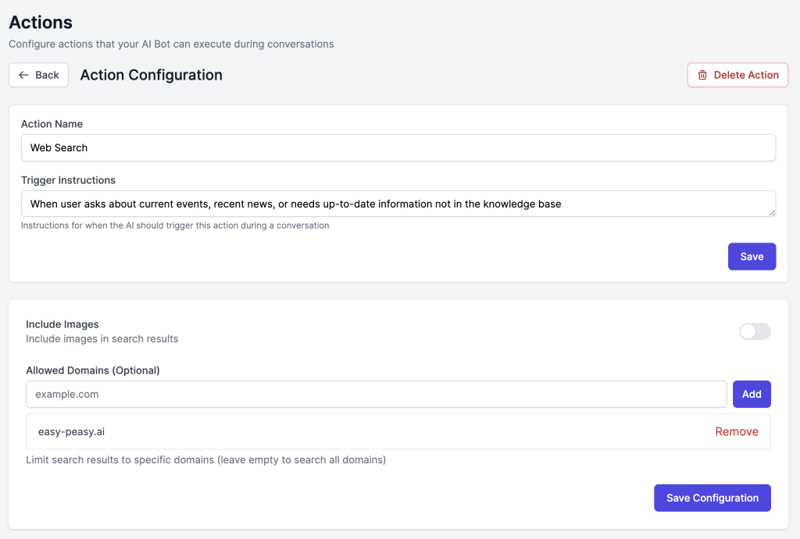Click the left arrow icon in Back button
The width and height of the screenshot is (800, 539).
coord(24,75)
